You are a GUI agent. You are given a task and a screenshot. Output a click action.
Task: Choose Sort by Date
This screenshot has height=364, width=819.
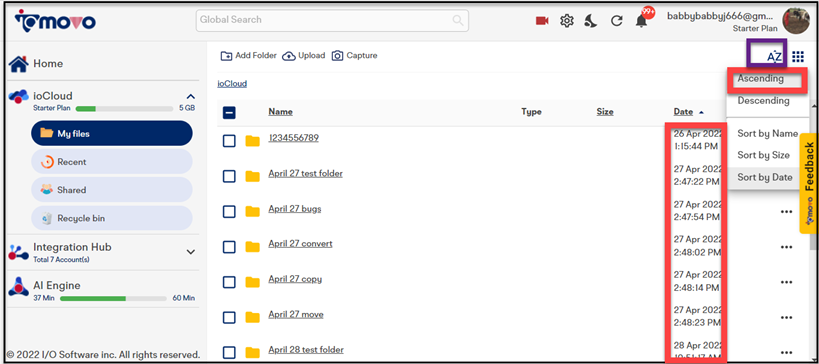tap(764, 178)
